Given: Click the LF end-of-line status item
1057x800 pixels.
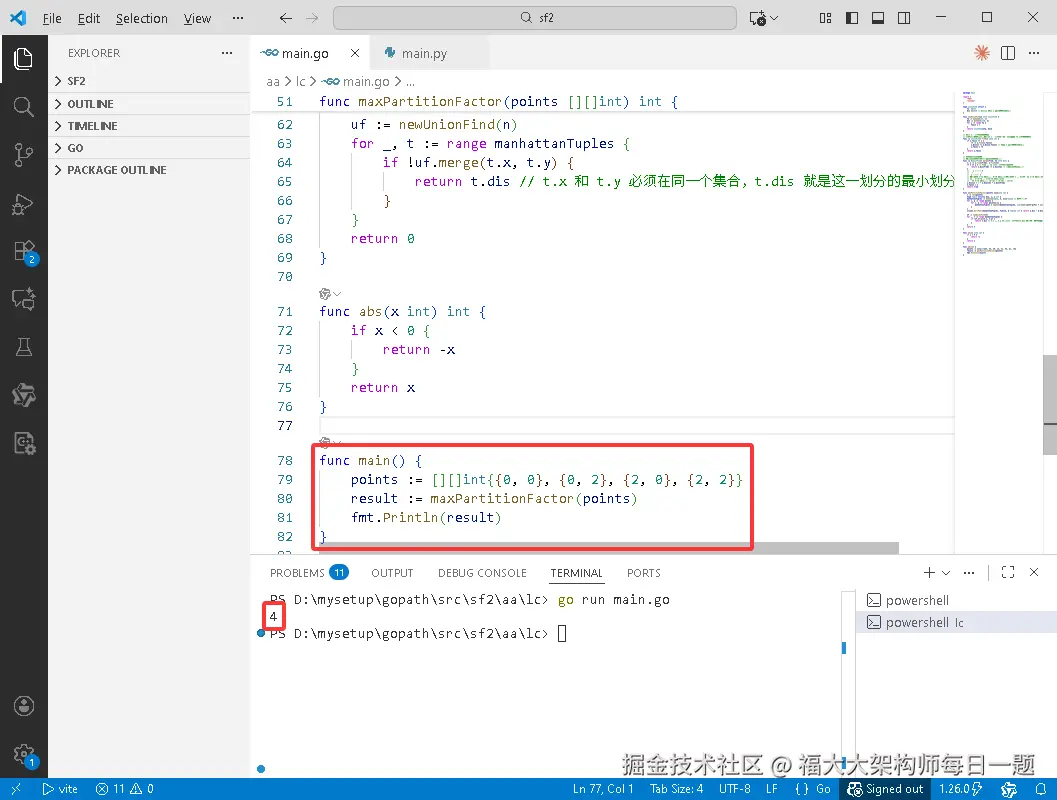Looking at the screenshot, I should click(772, 789).
